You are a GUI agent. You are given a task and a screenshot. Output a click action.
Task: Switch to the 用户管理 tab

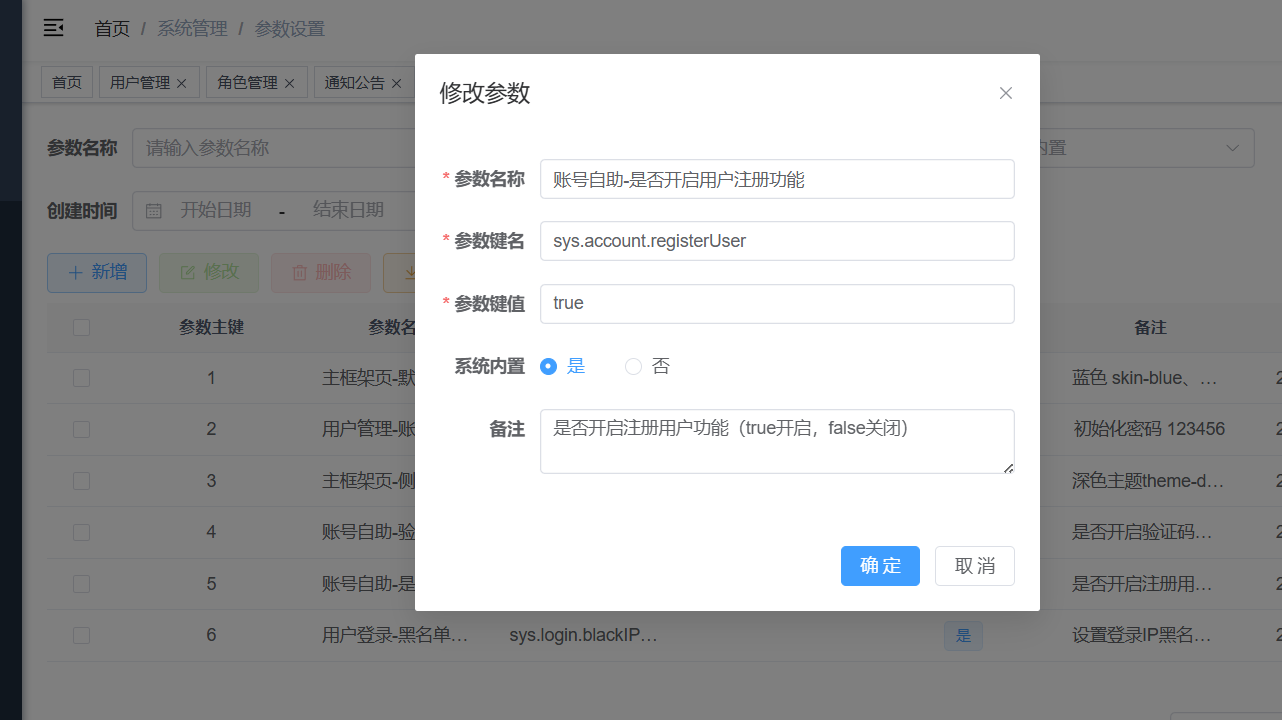140,83
